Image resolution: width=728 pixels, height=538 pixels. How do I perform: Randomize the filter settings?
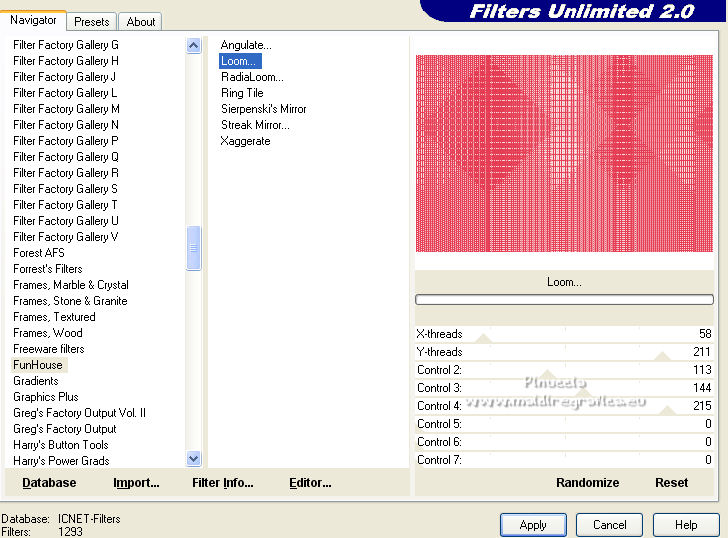tap(587, 483)
